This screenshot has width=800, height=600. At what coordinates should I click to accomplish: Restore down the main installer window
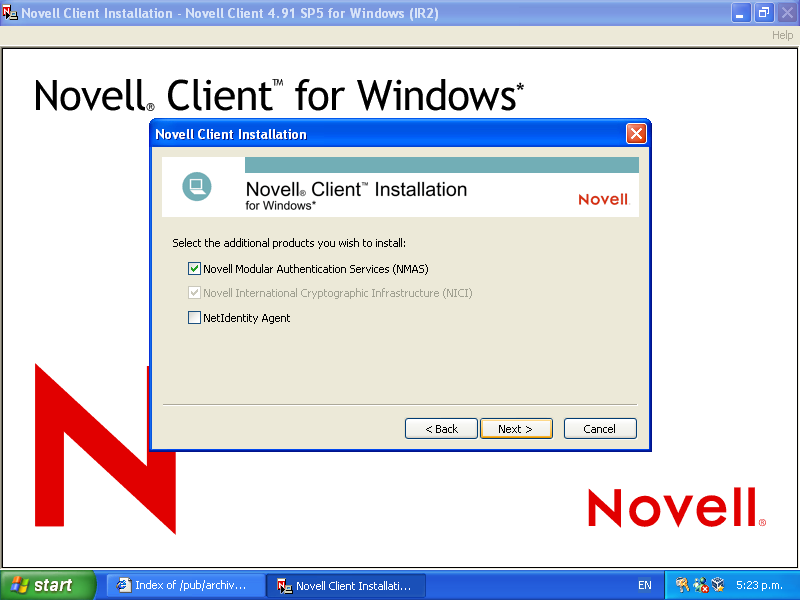764,13
